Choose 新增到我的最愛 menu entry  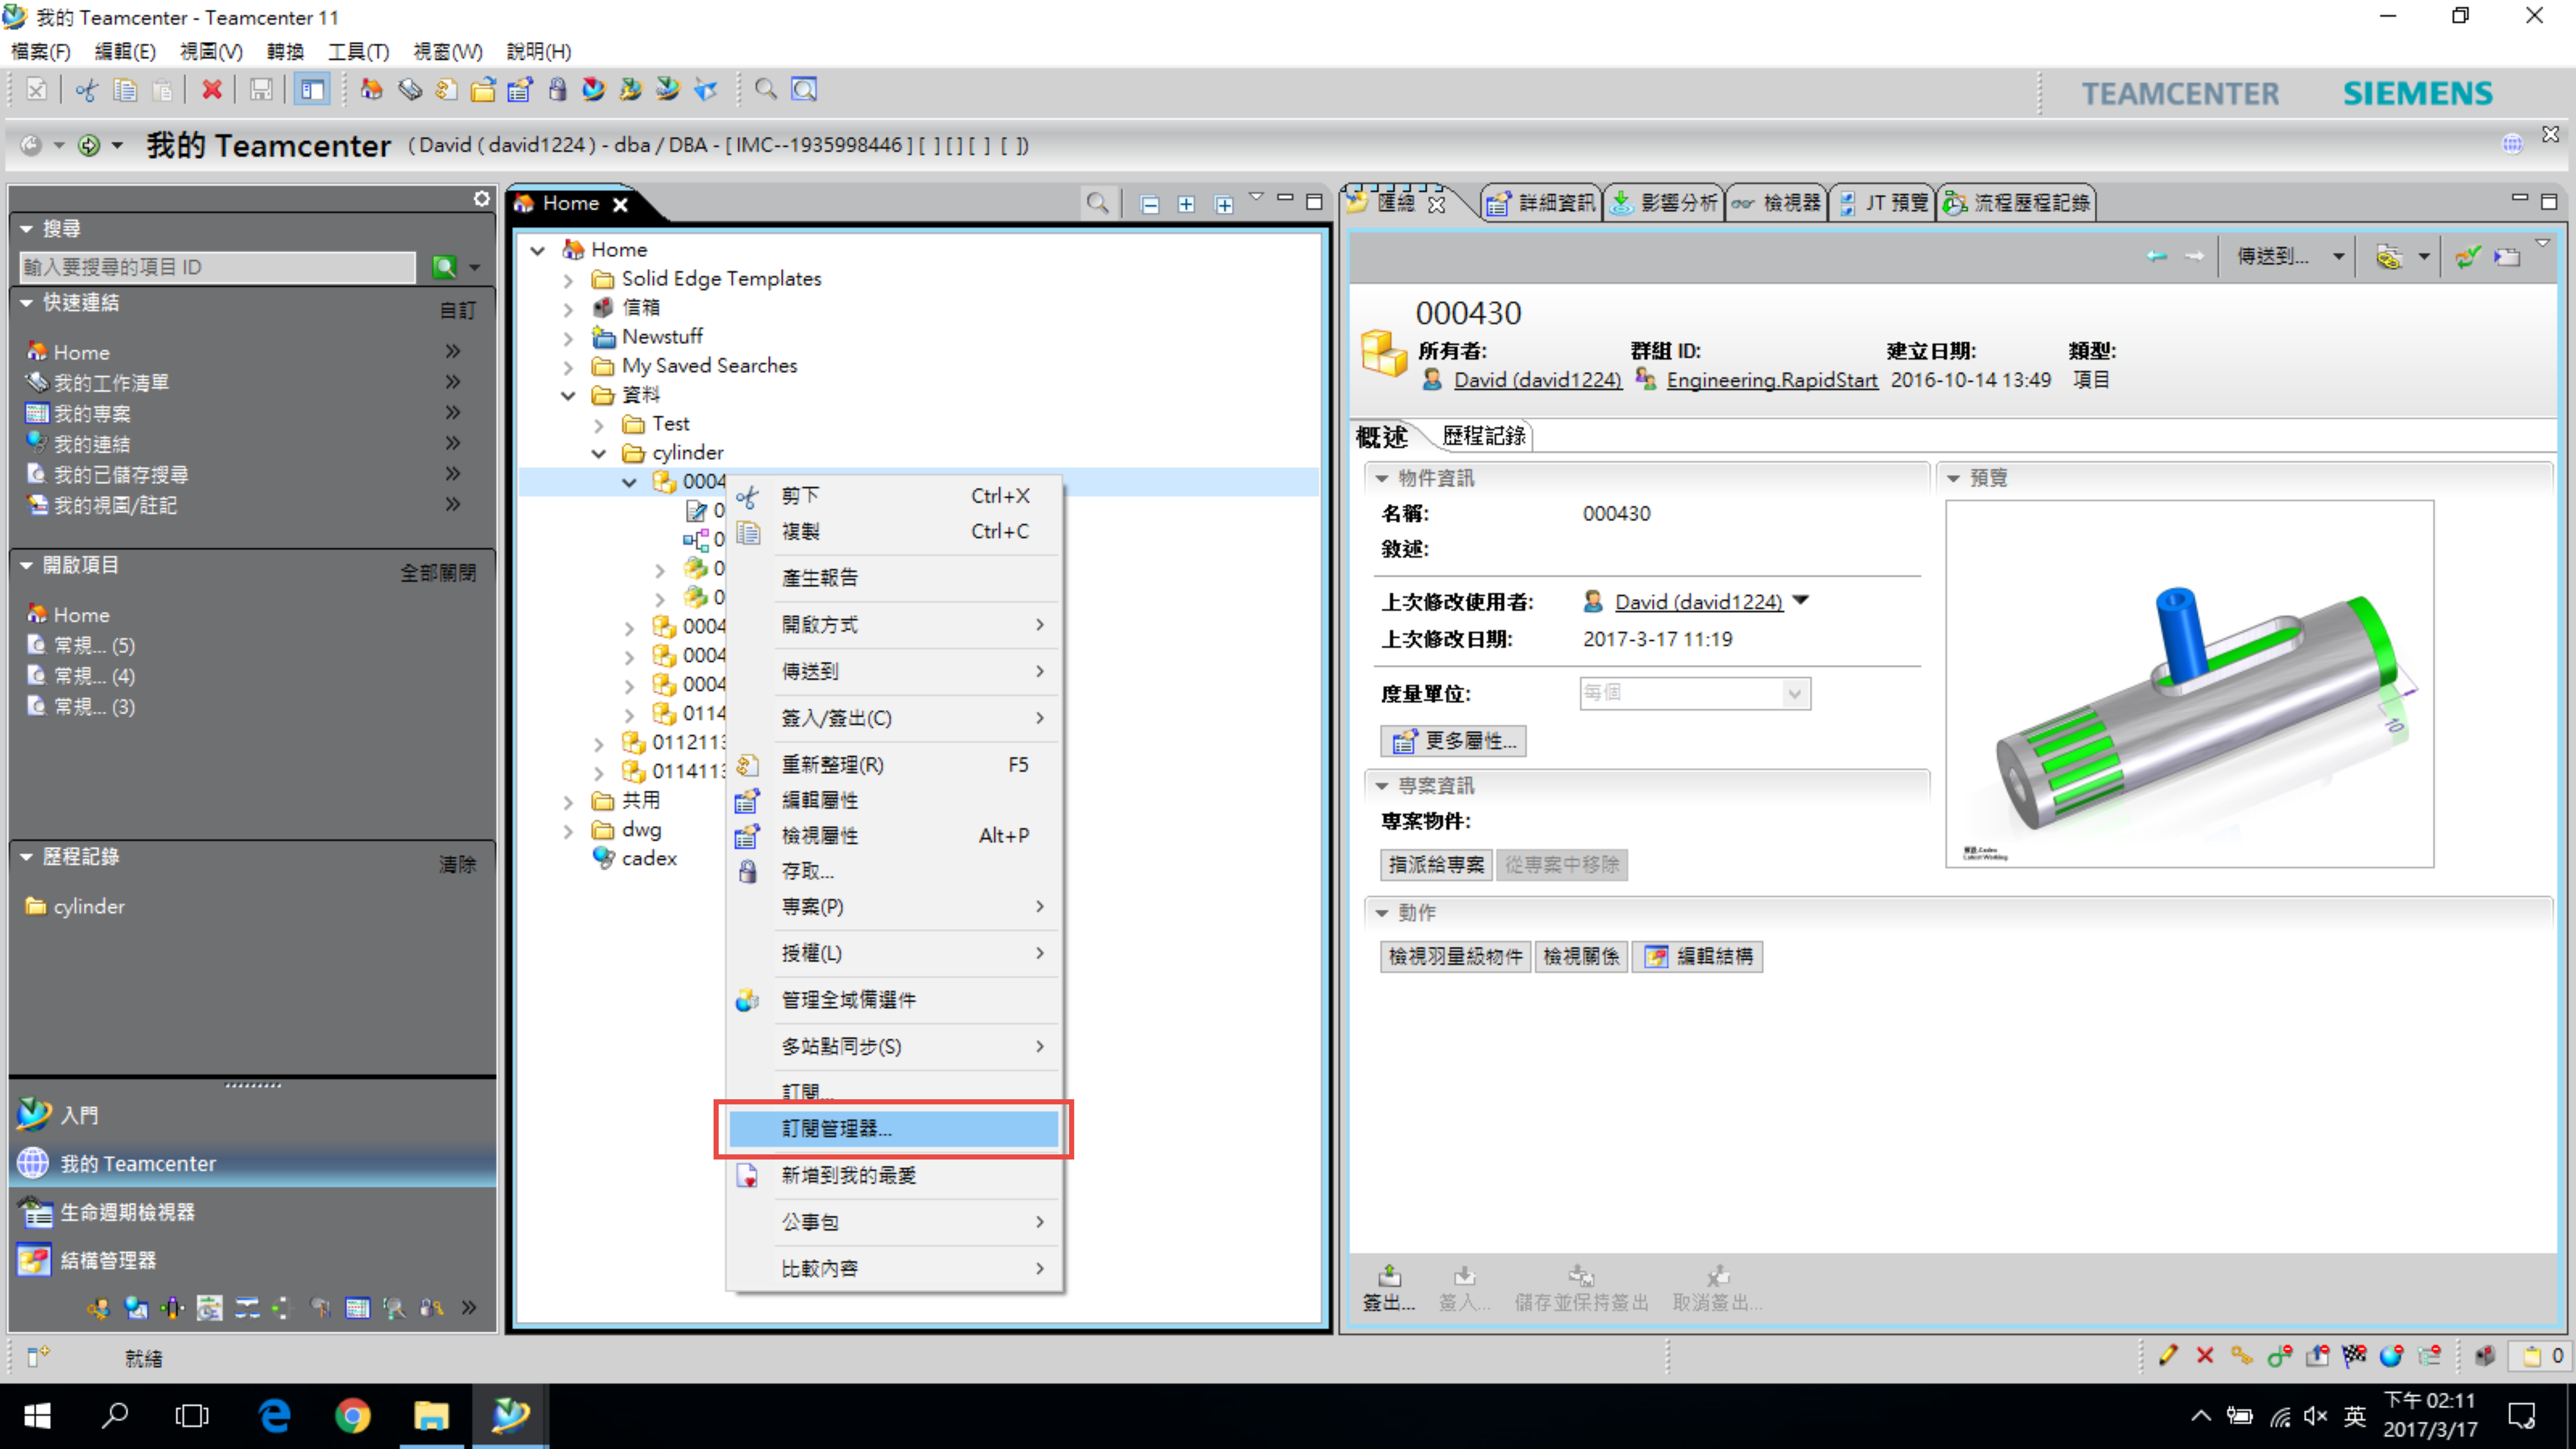coord(894,1176)
